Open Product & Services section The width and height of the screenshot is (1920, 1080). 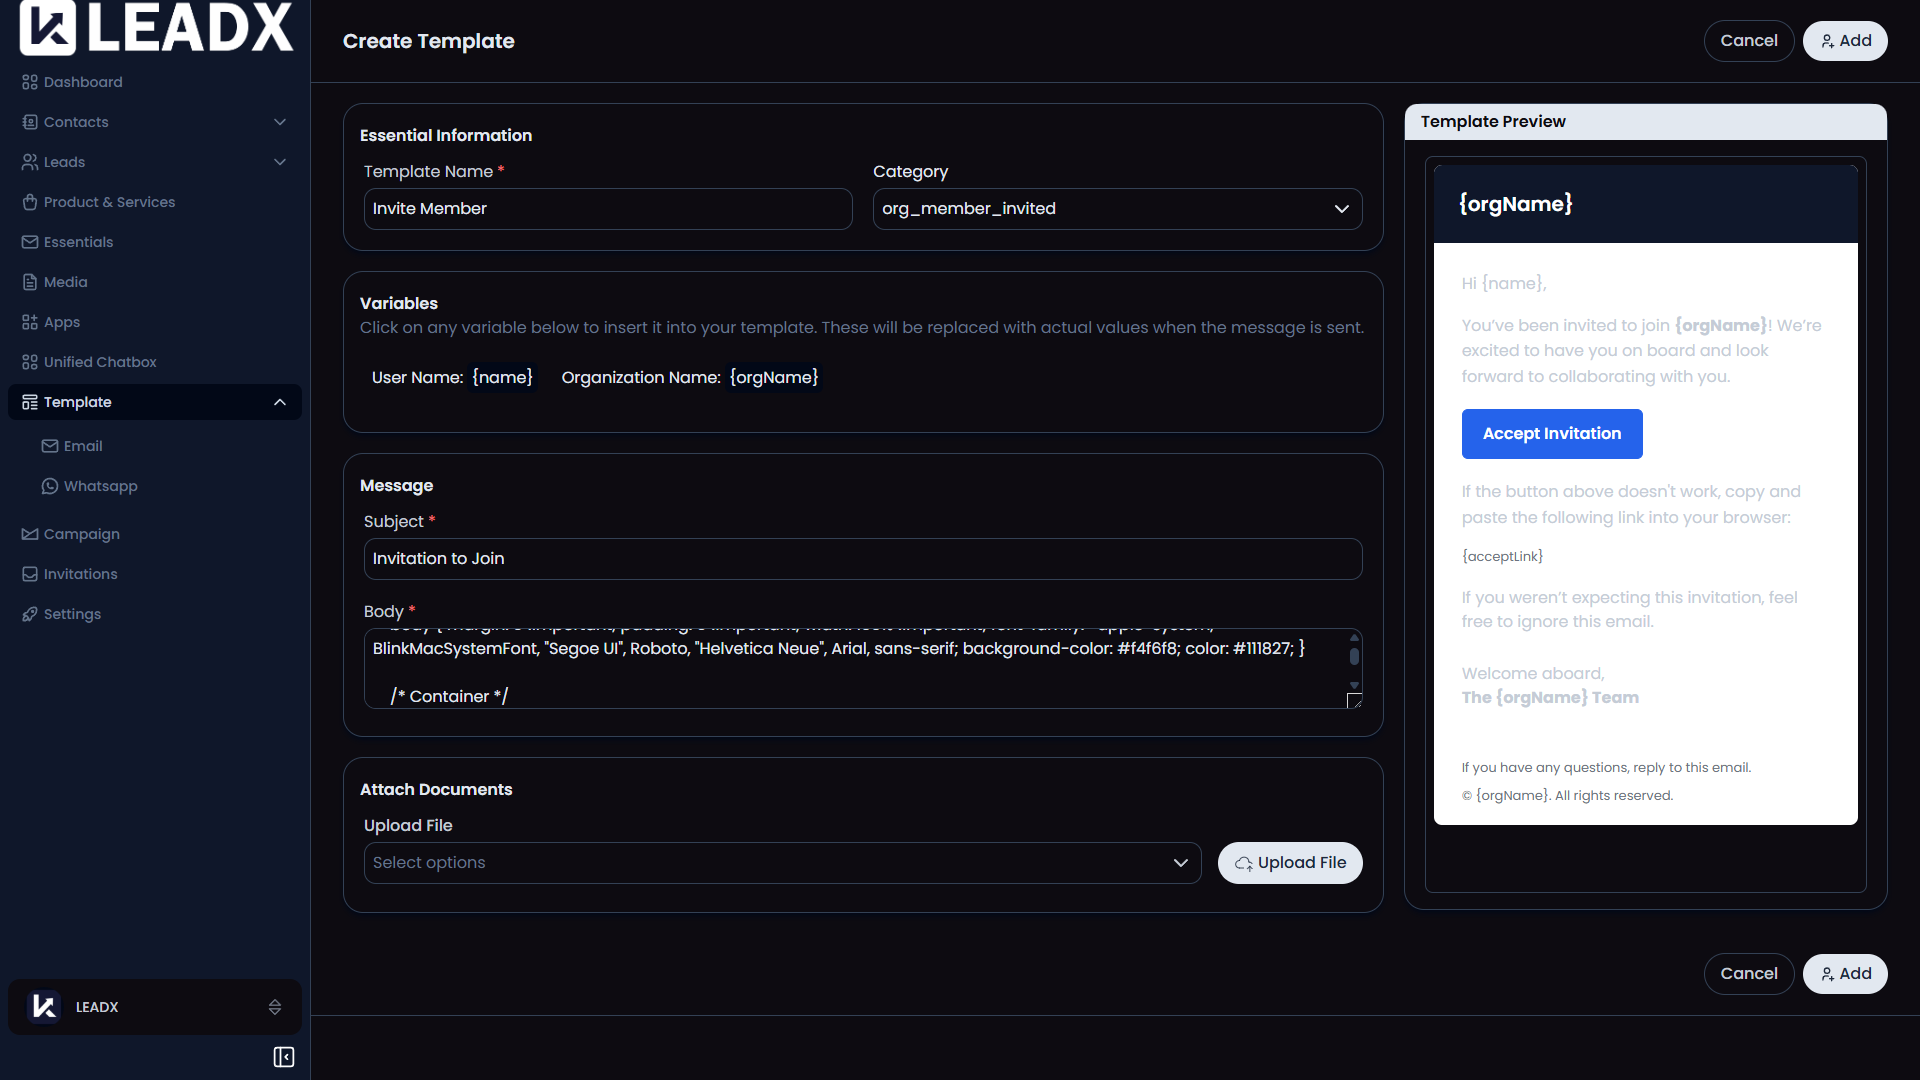click(109, 201)
